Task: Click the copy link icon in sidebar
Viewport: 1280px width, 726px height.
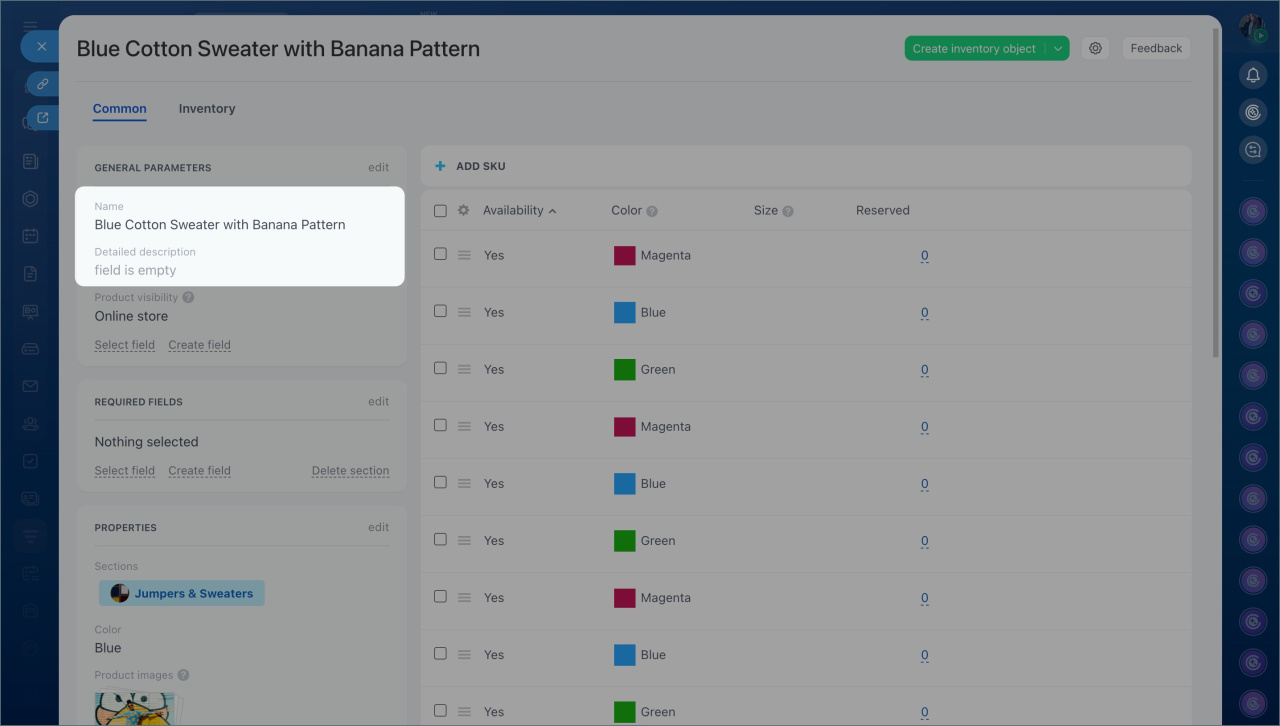Action: (x=42, y=84)
